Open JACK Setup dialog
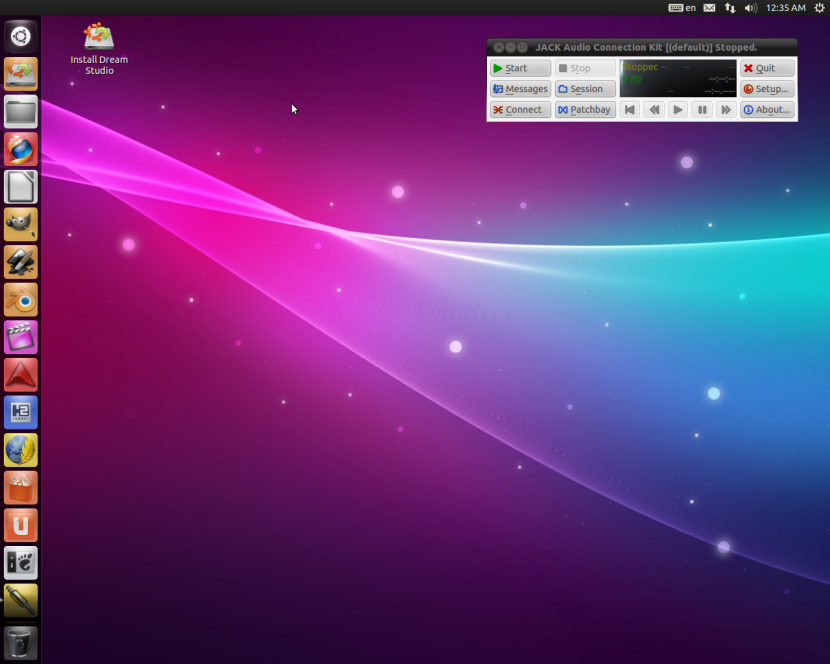830x664 pixels. (x=767, y=89)
